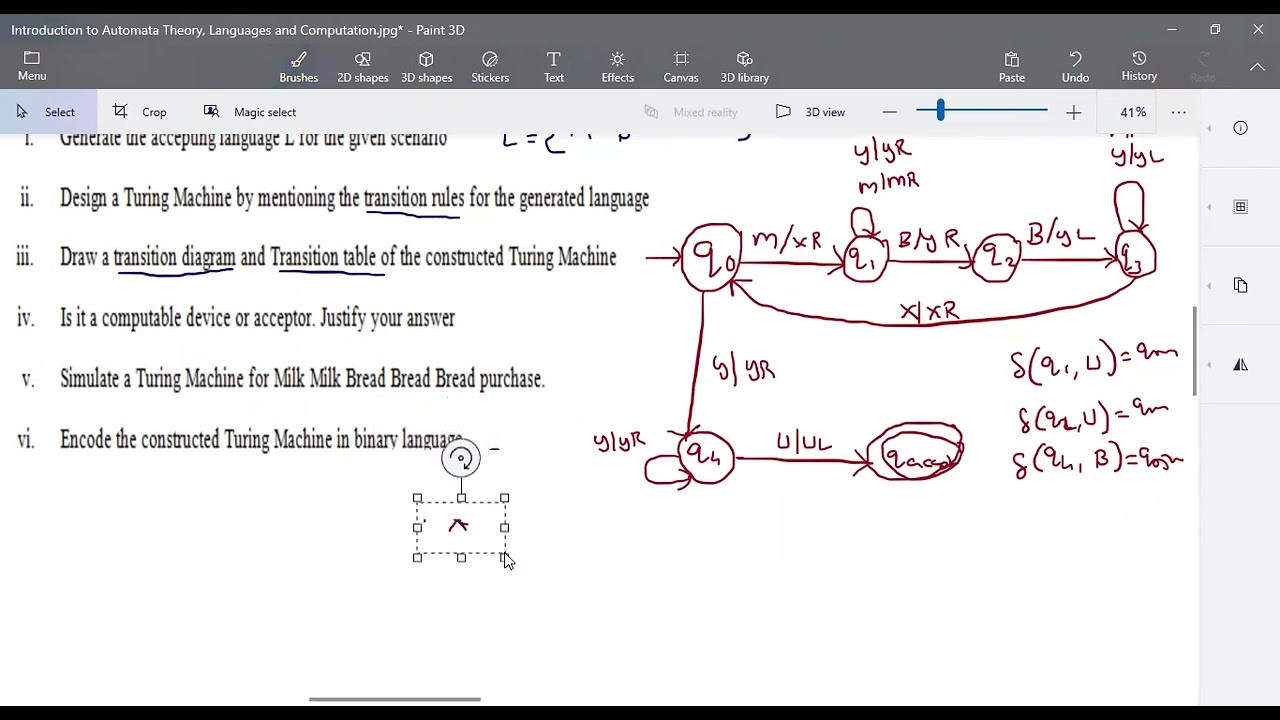Click the info icon in side panel
The height and width of the screenshot is (720, 1280).
click(1240, 128)
